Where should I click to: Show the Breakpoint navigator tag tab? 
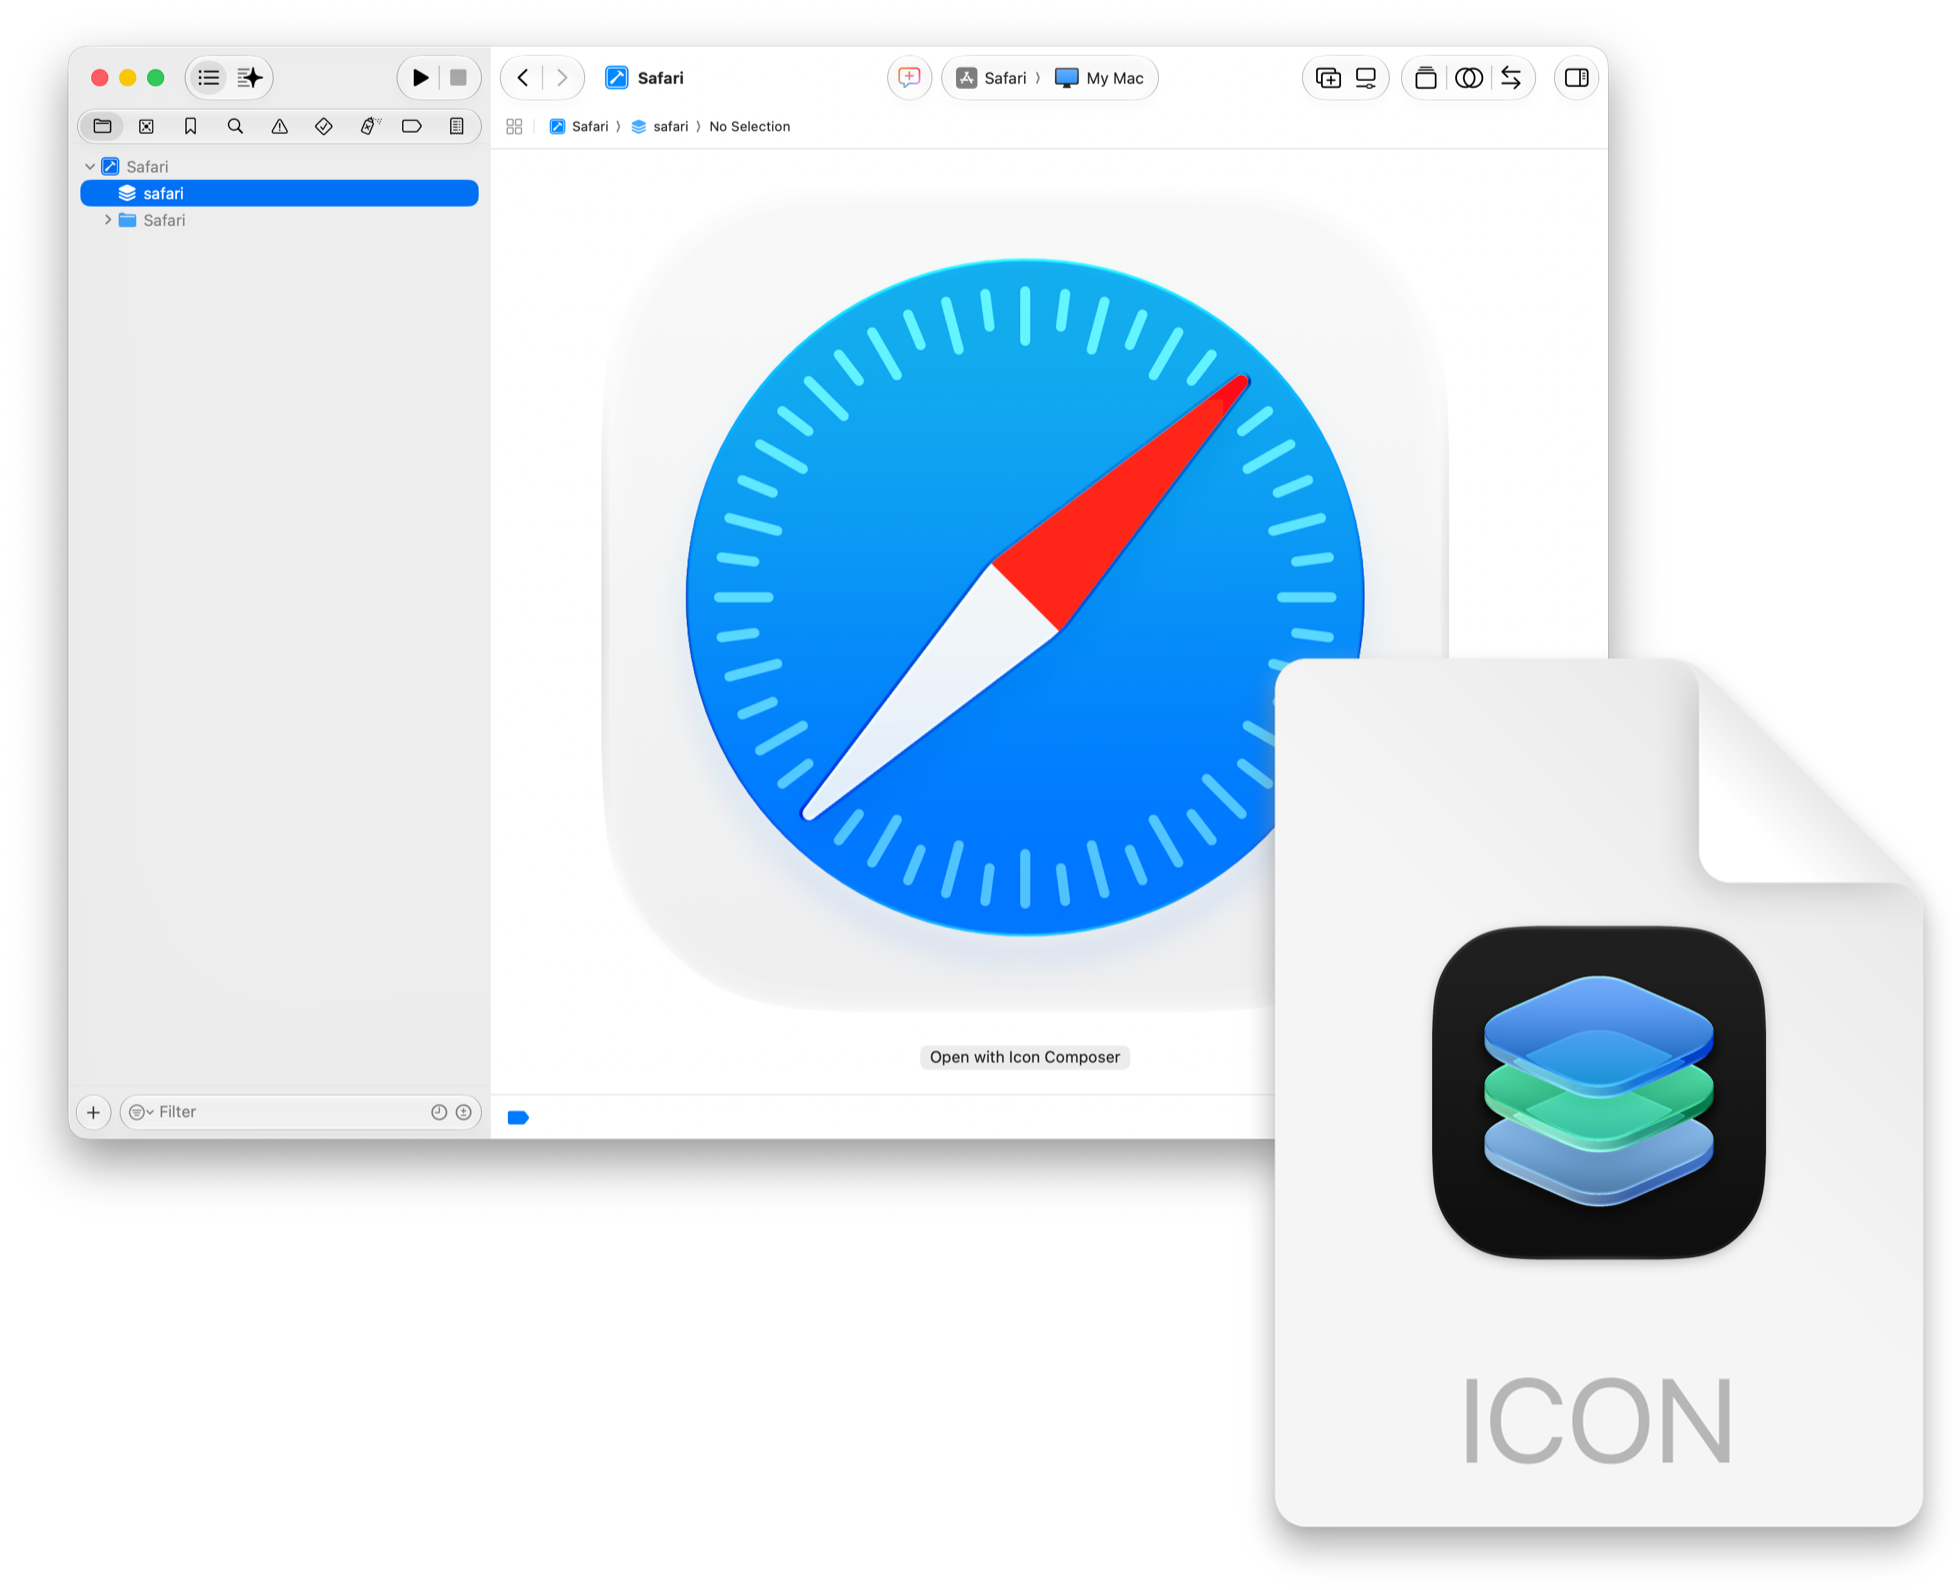(x=412, y=126)
